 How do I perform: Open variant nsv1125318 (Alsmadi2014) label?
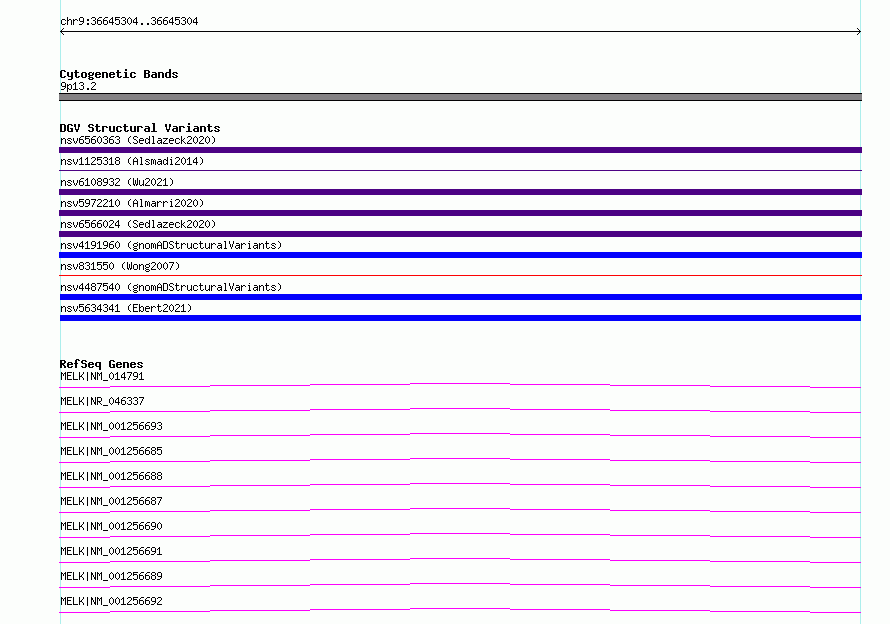click(x=132, y=161)
